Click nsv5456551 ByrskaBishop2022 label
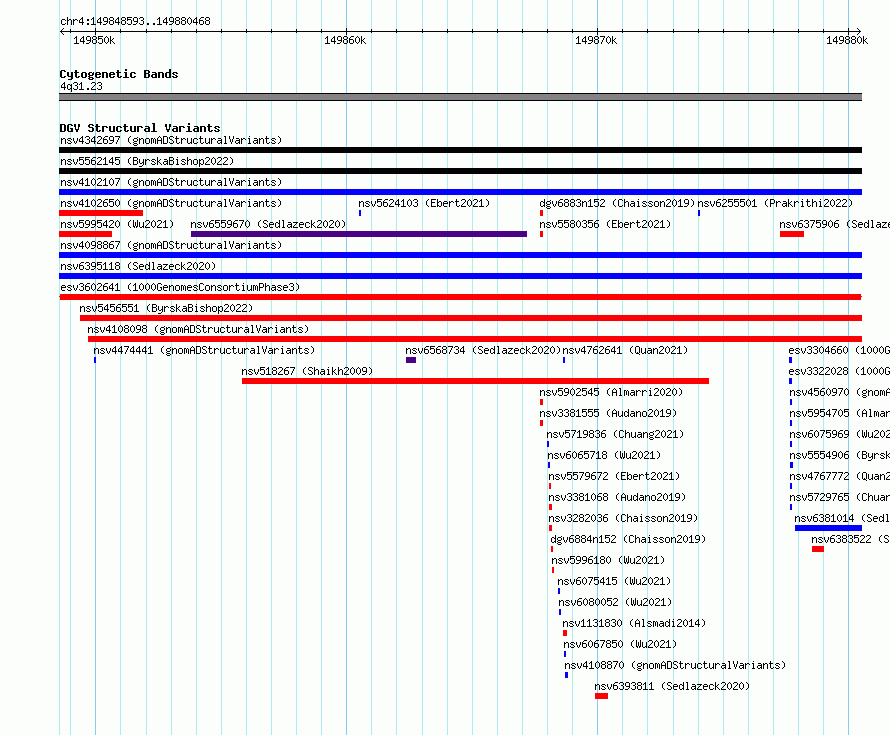Screen dimensions: 890x735 point(166,308)
